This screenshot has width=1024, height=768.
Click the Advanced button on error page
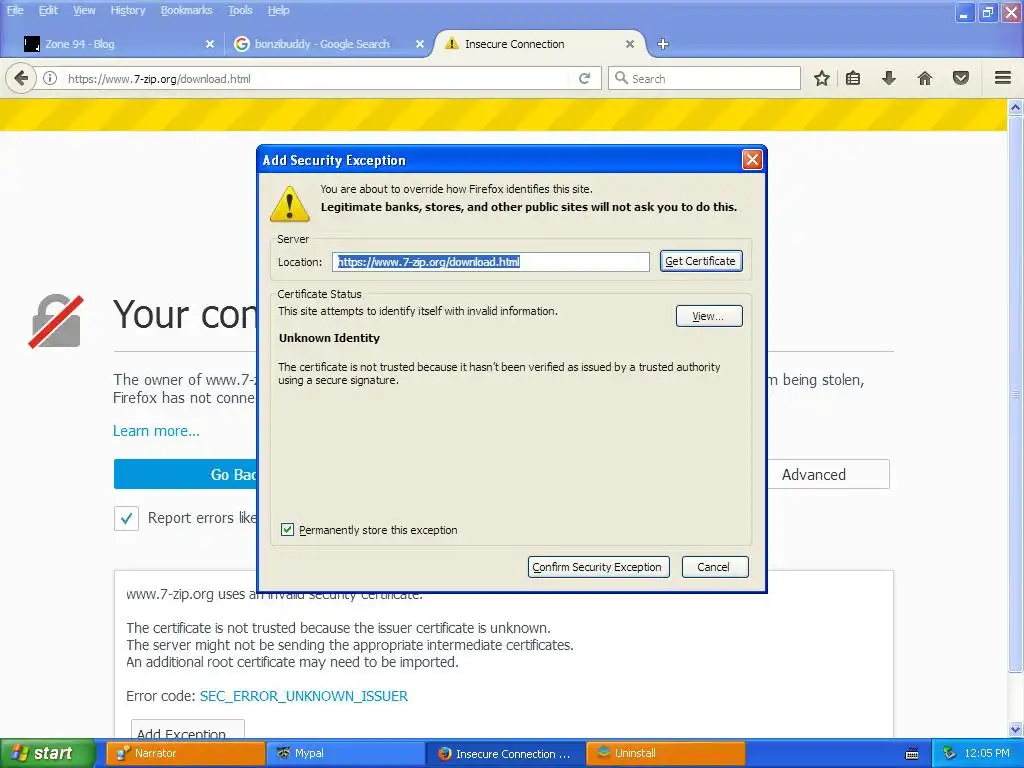[828, 474]
